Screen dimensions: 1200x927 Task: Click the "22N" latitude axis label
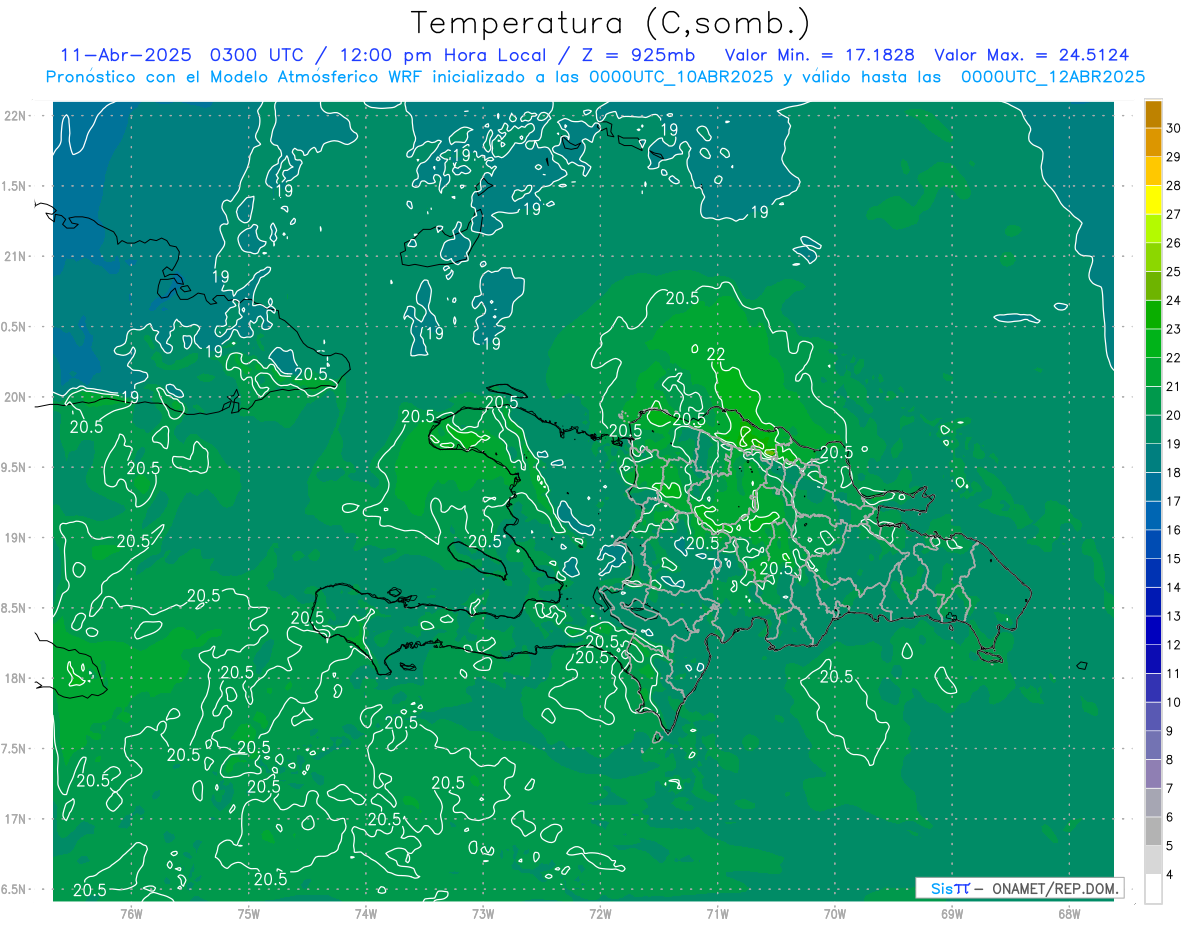pos(15,116)
